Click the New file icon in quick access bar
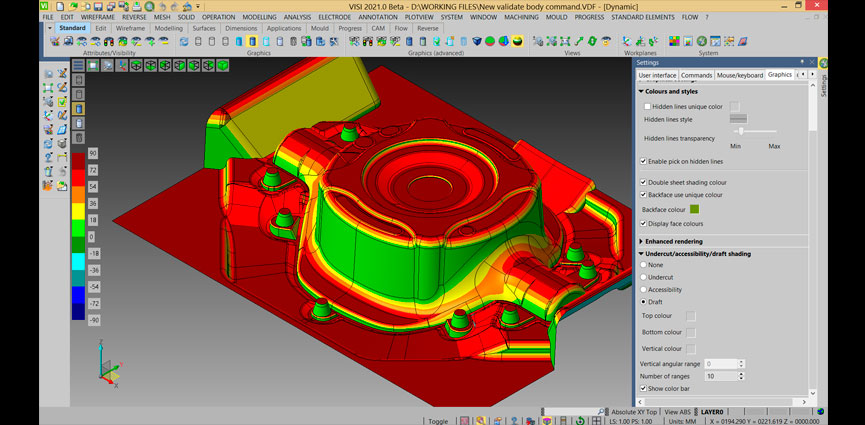 [61, 7]
